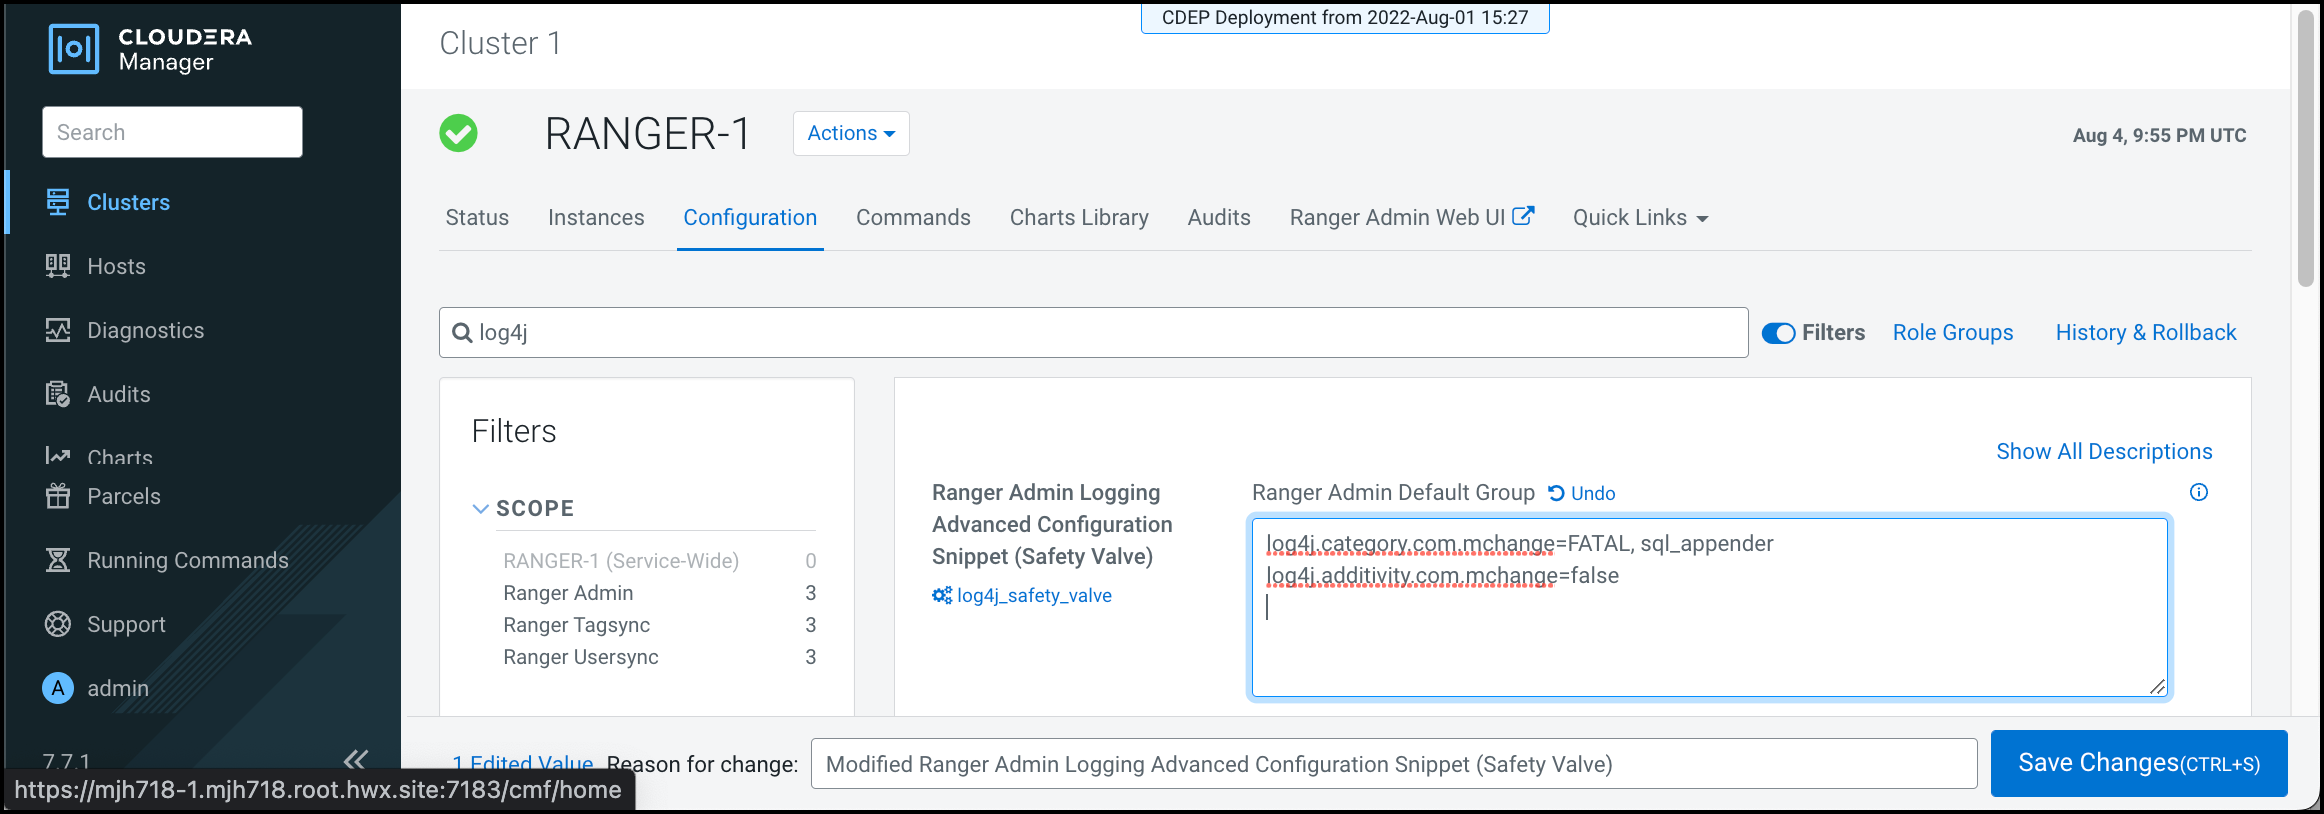Filter scope by Ranger Tagsync
Screen dimensions: 2324x814
click(x=576, y=625)
